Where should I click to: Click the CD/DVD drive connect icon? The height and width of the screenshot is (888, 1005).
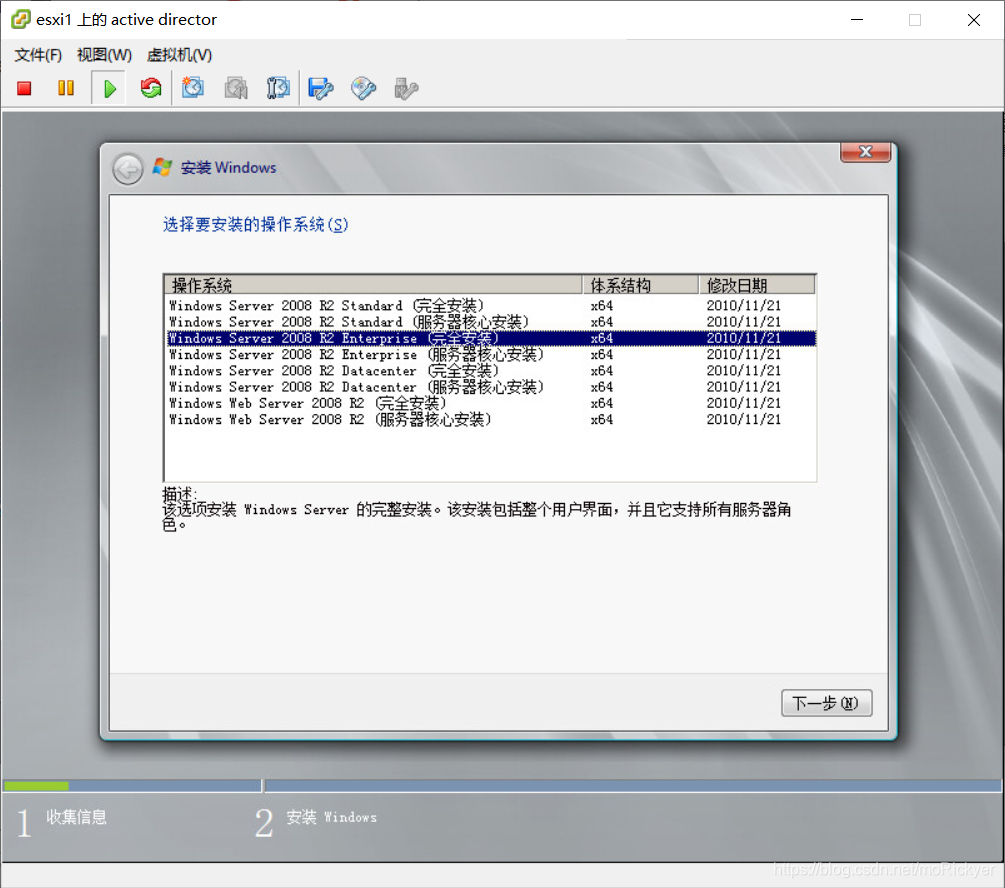click(x=363, y=88)
